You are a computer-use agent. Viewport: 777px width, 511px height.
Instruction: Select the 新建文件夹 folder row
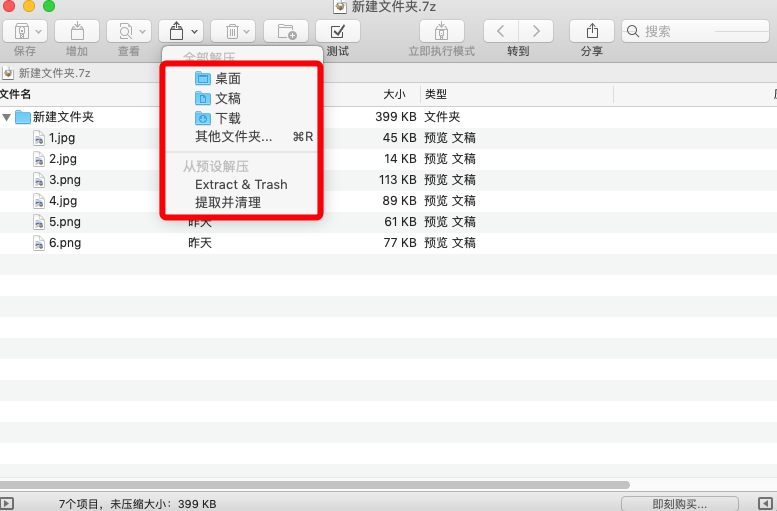coord(388,117)
